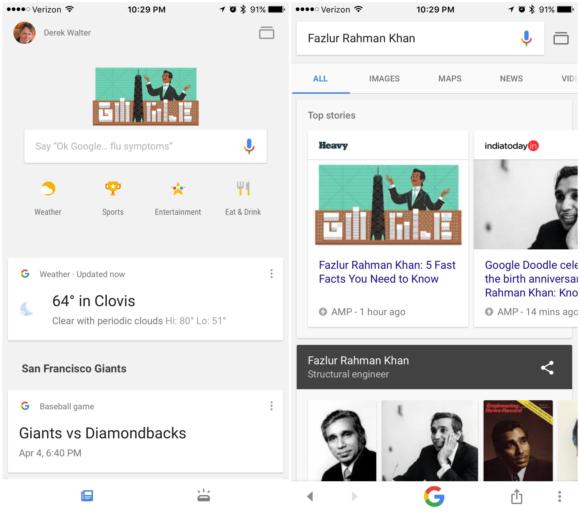Tap microphone in results search bar

click(x=526, y=38)
